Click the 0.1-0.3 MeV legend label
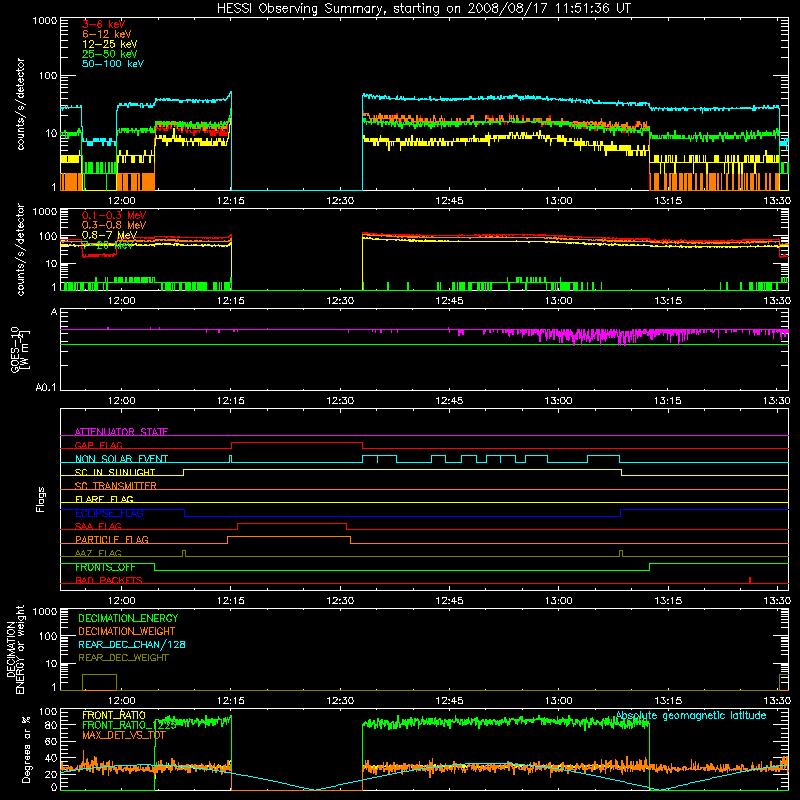This screenshot has width=800, height=800. (x=114, y=215)
